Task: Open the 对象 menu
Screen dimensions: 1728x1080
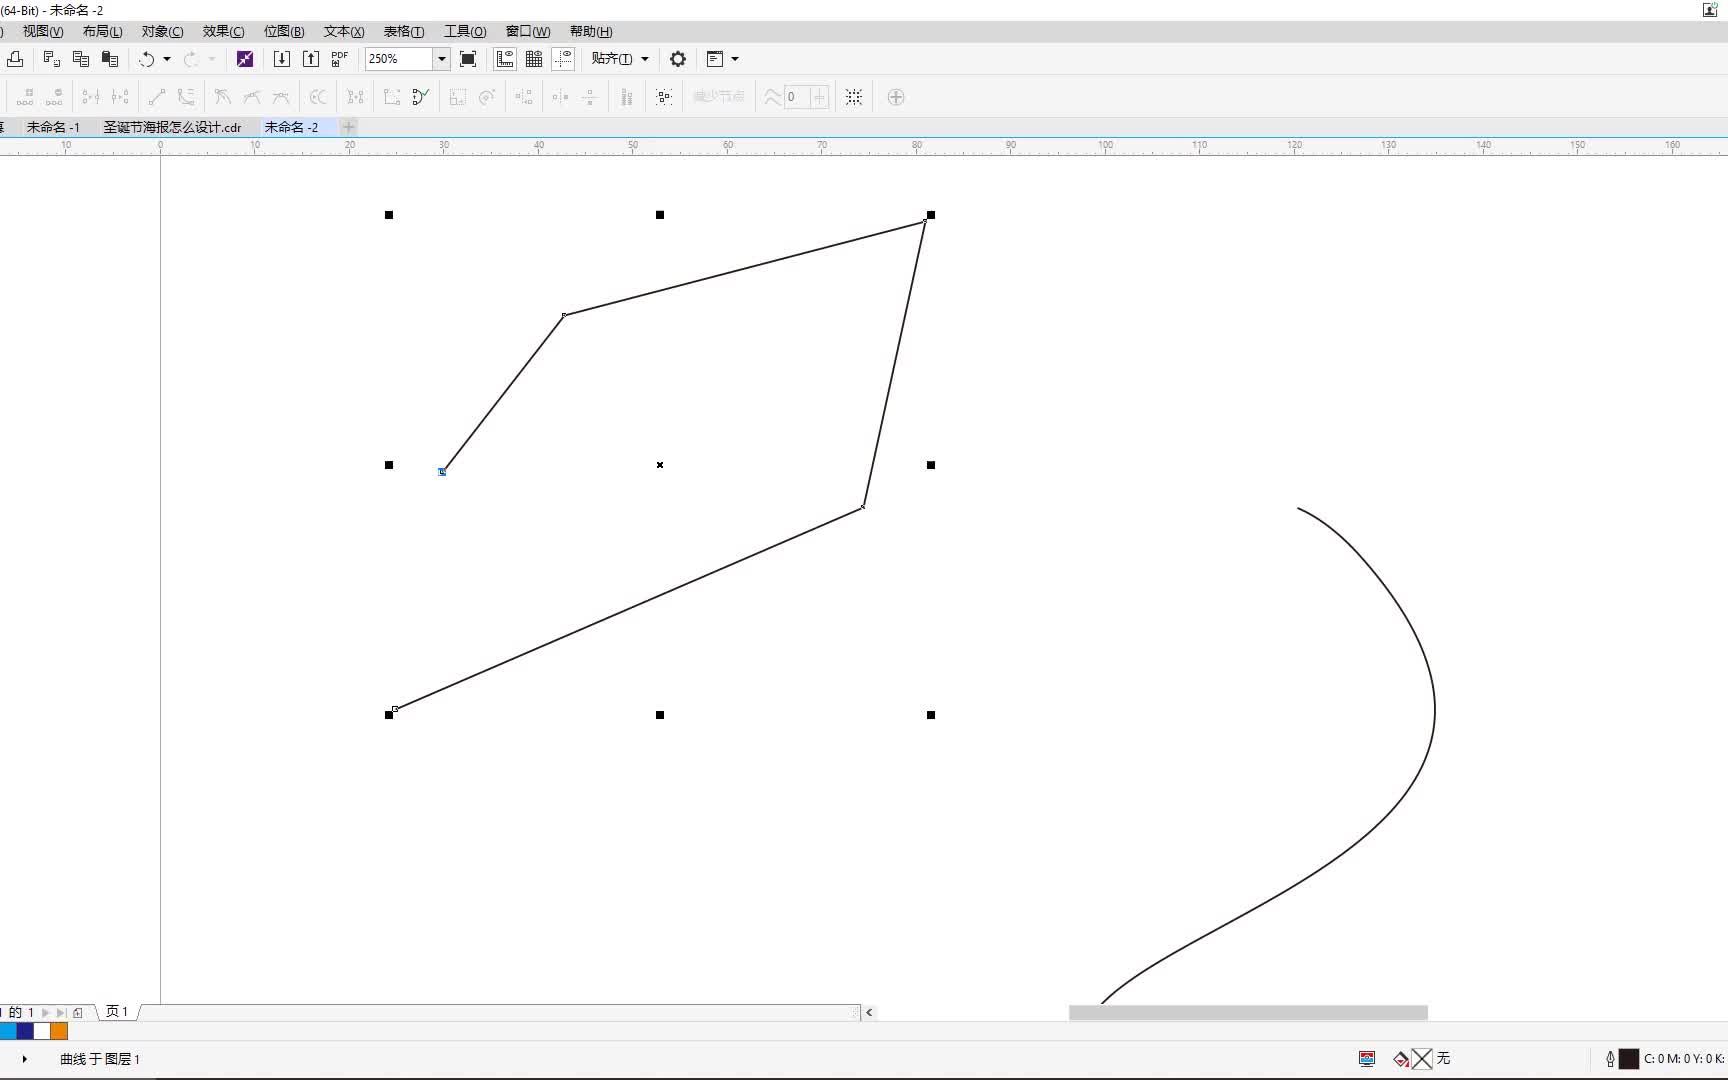Action: point(163,32)
